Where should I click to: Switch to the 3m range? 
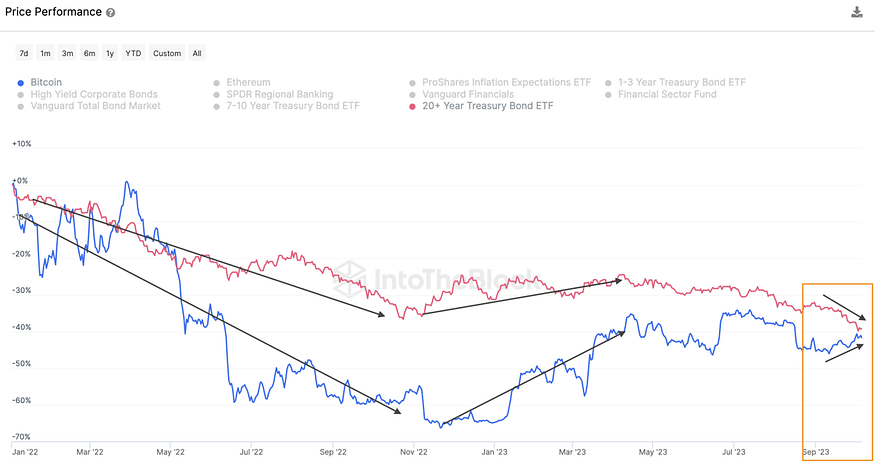[68, 53]
